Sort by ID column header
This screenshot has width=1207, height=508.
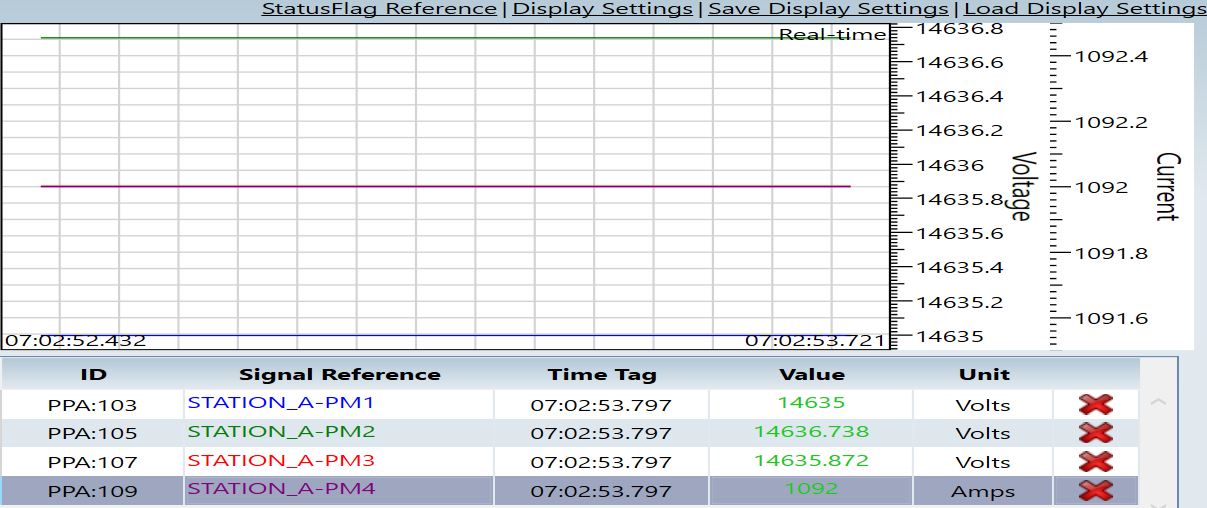point(93,375)
